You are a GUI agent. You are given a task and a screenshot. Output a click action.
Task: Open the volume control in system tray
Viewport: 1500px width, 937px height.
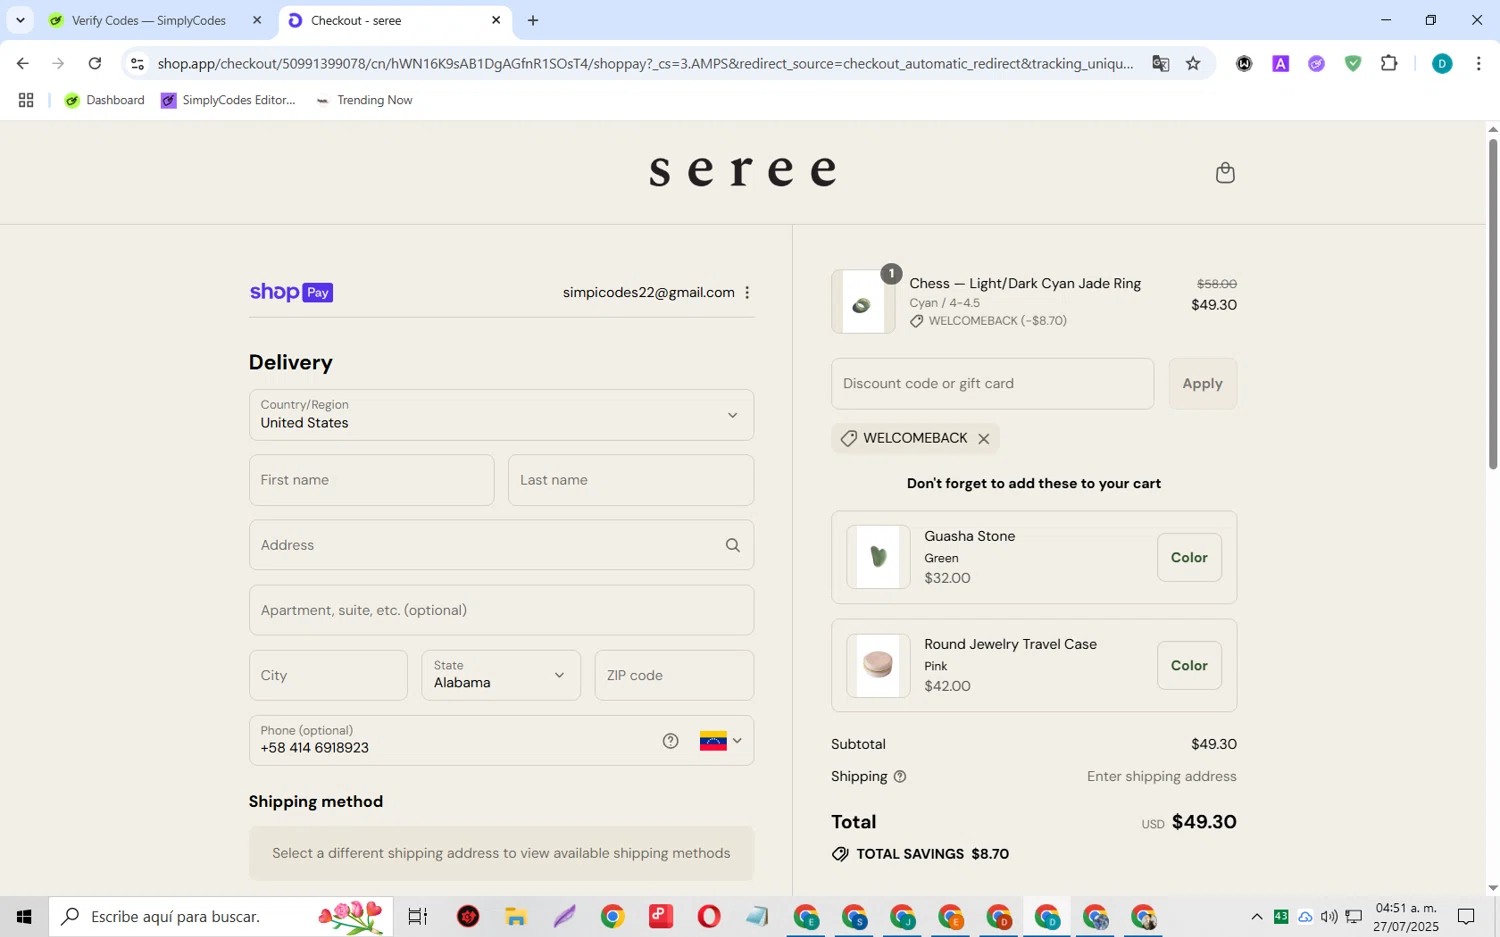pyautogui.click(x=1329, y=916)
